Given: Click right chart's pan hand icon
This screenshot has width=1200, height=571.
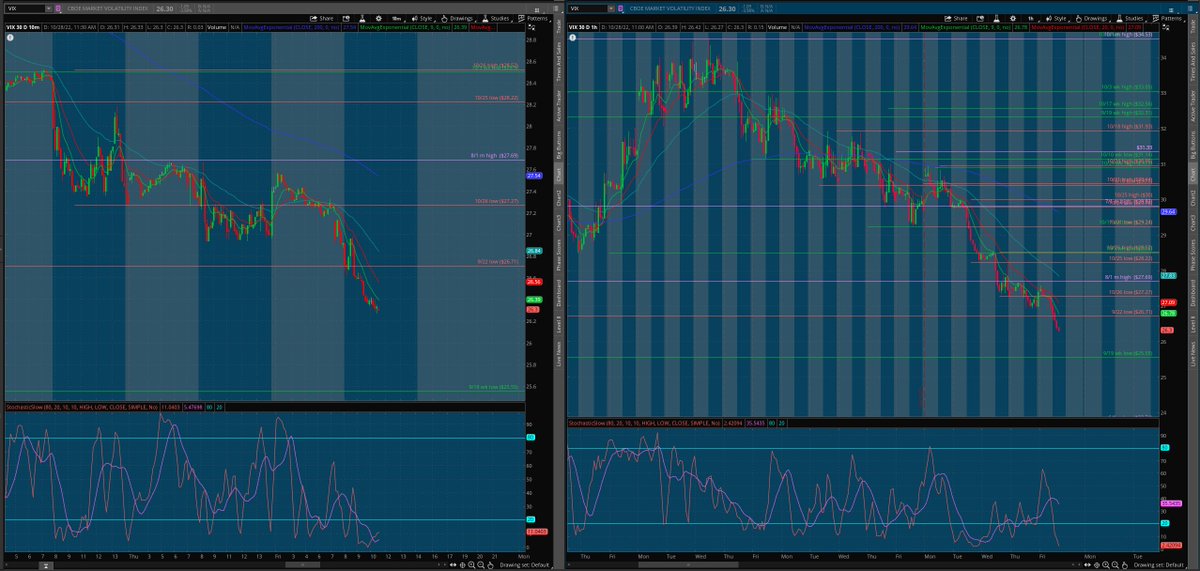Looking at the screenshot, I should (1124, 564).
